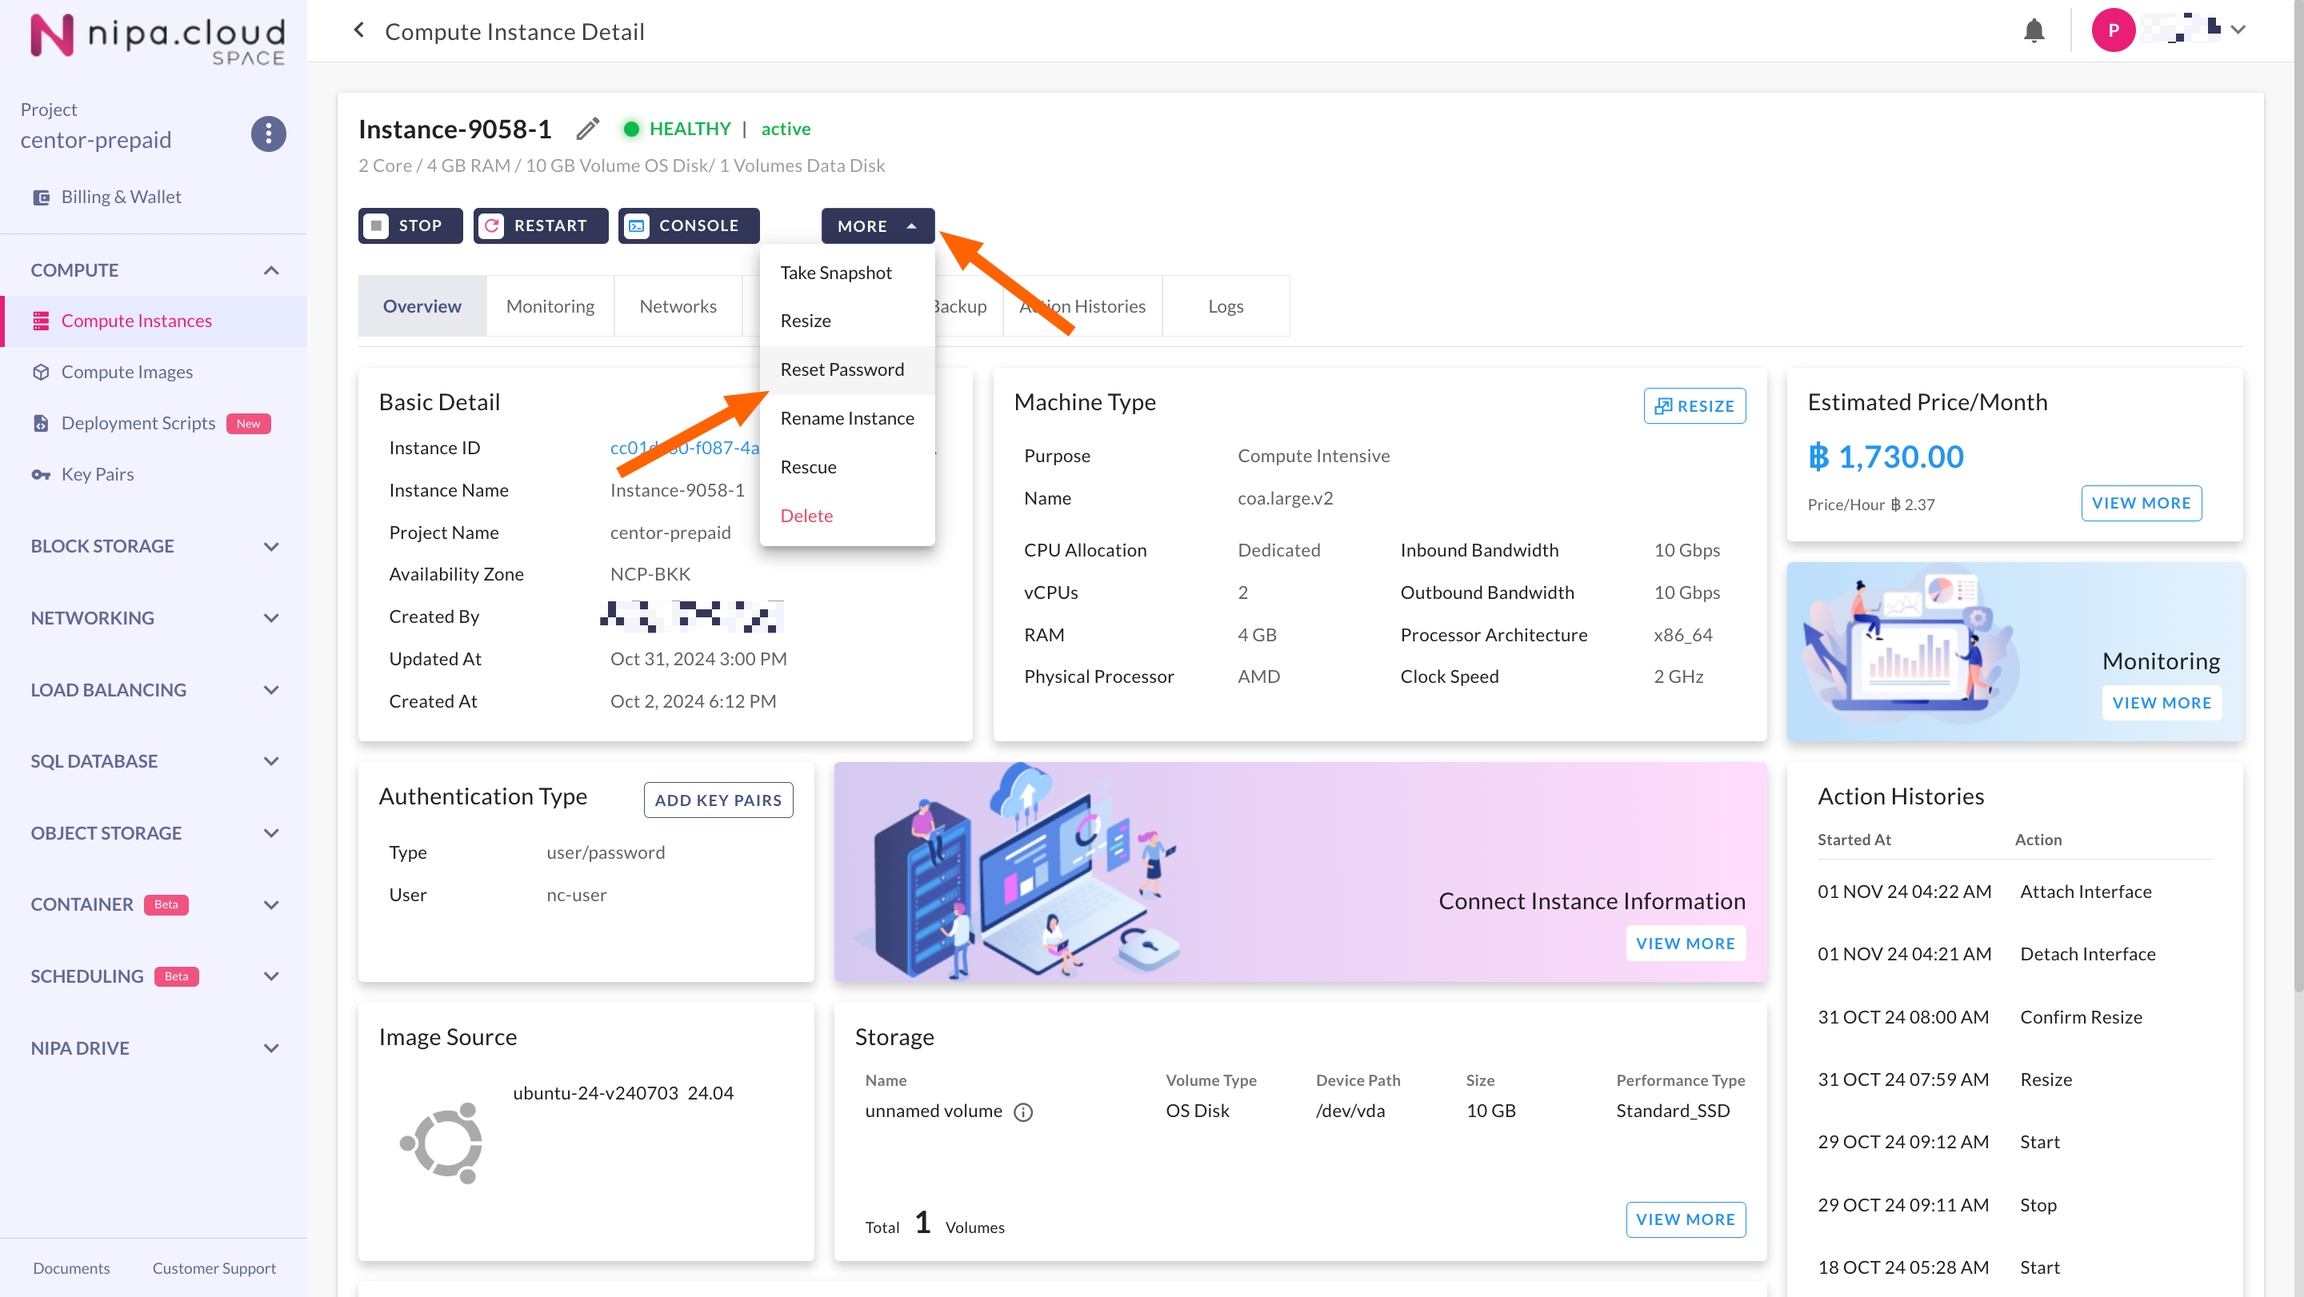This screenshot has height=1297, width=2304.
Task: Go to Compute Images in sidebar
Action: click(x=126, y=372)
